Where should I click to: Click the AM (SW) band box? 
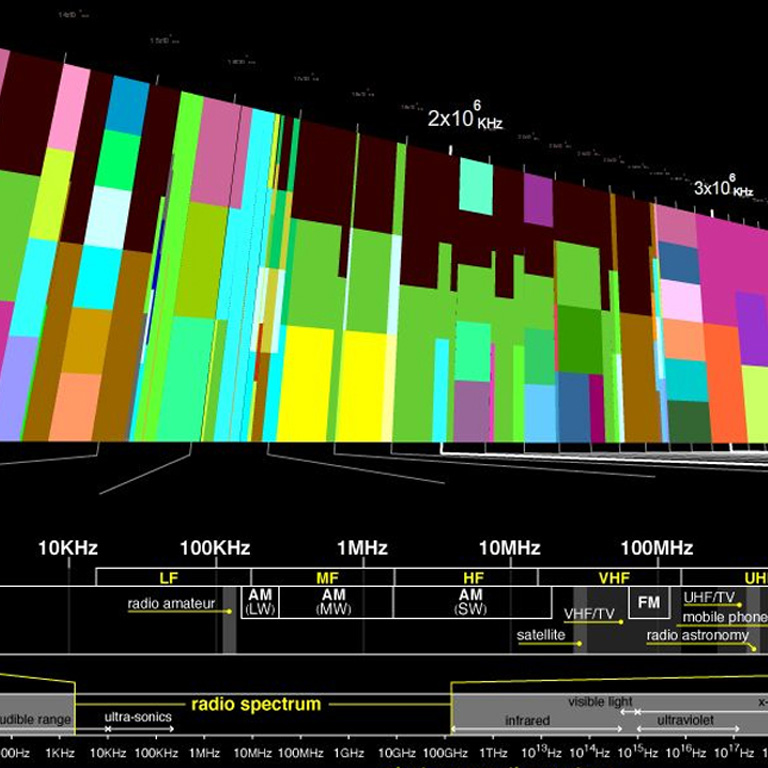tap(471, 602)
